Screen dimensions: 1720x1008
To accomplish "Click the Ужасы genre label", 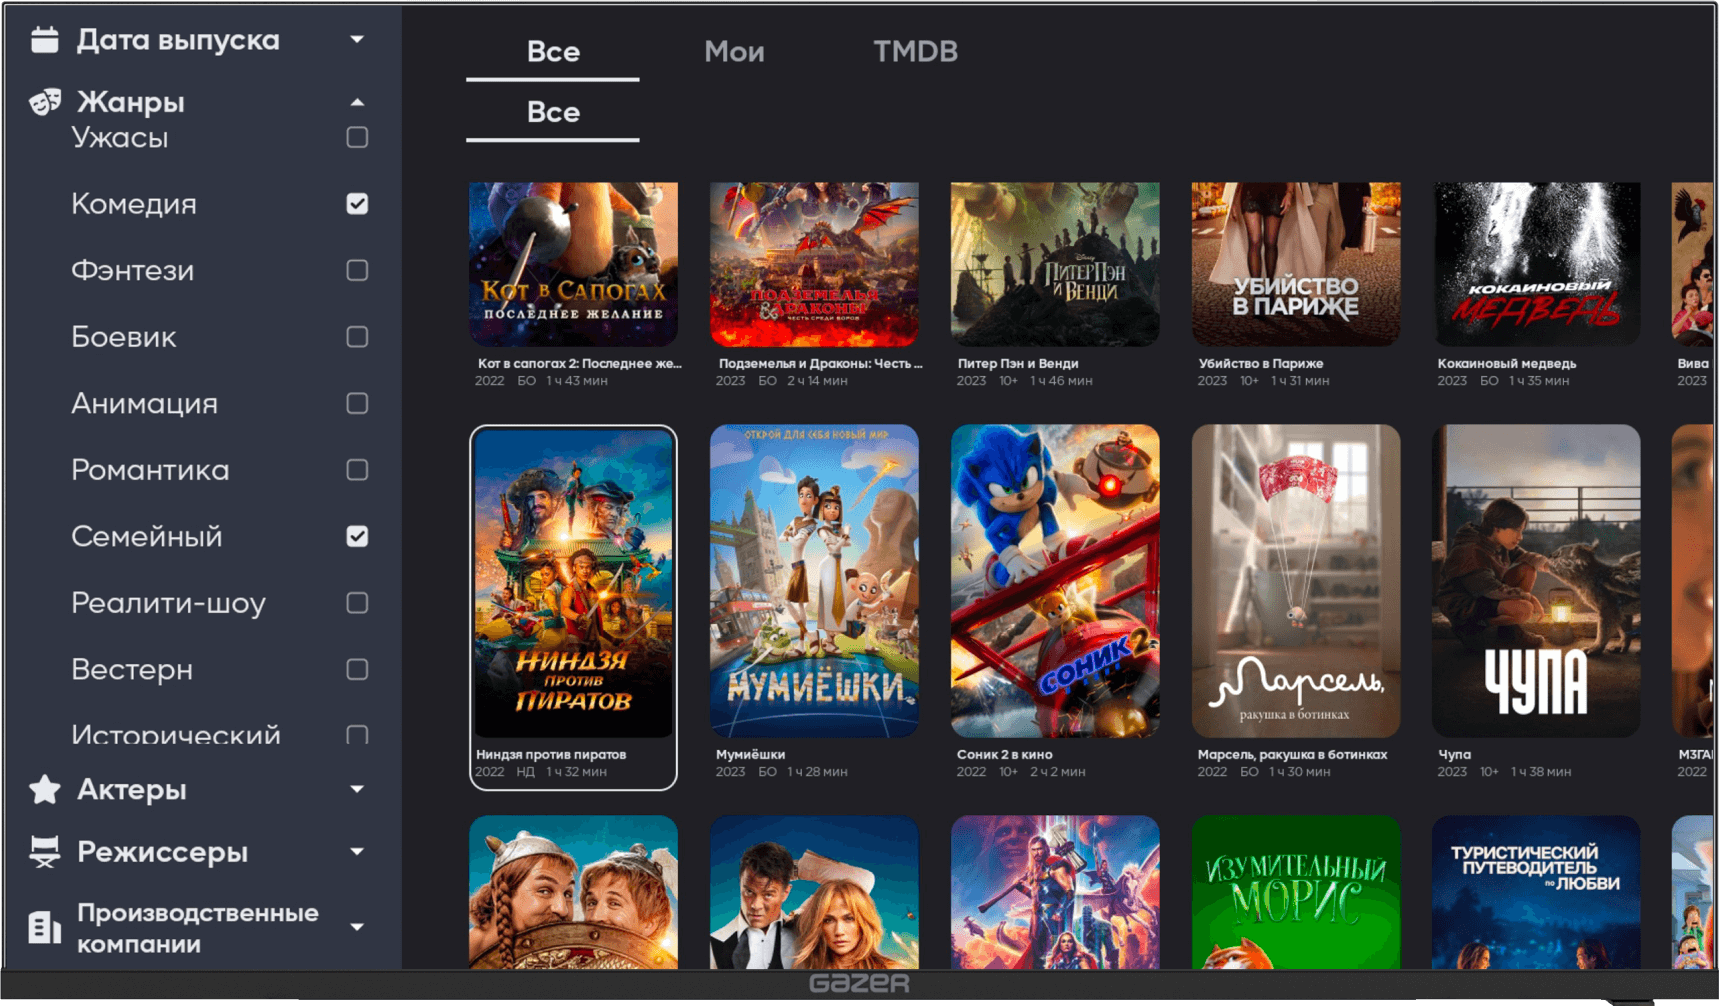I will click(x=119, y=138).
